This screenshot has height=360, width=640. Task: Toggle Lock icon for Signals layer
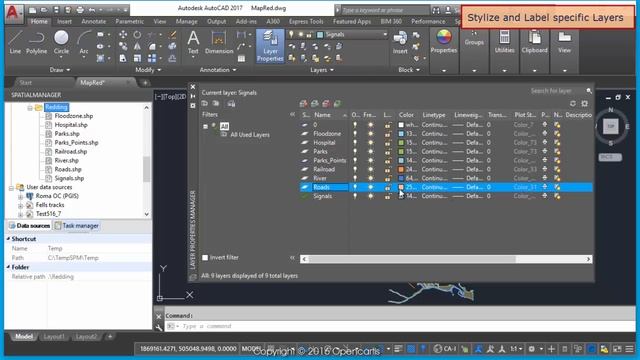click(x=388, y=196)
